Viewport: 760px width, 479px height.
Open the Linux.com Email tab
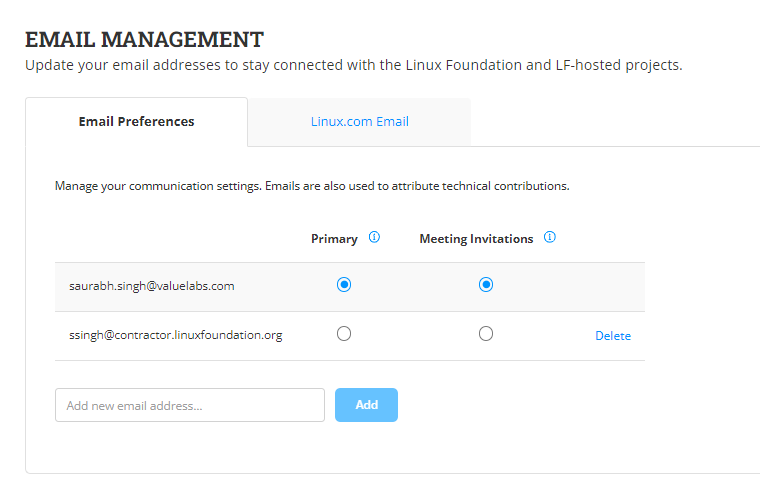pyautogui.click(x=359, y=122)
